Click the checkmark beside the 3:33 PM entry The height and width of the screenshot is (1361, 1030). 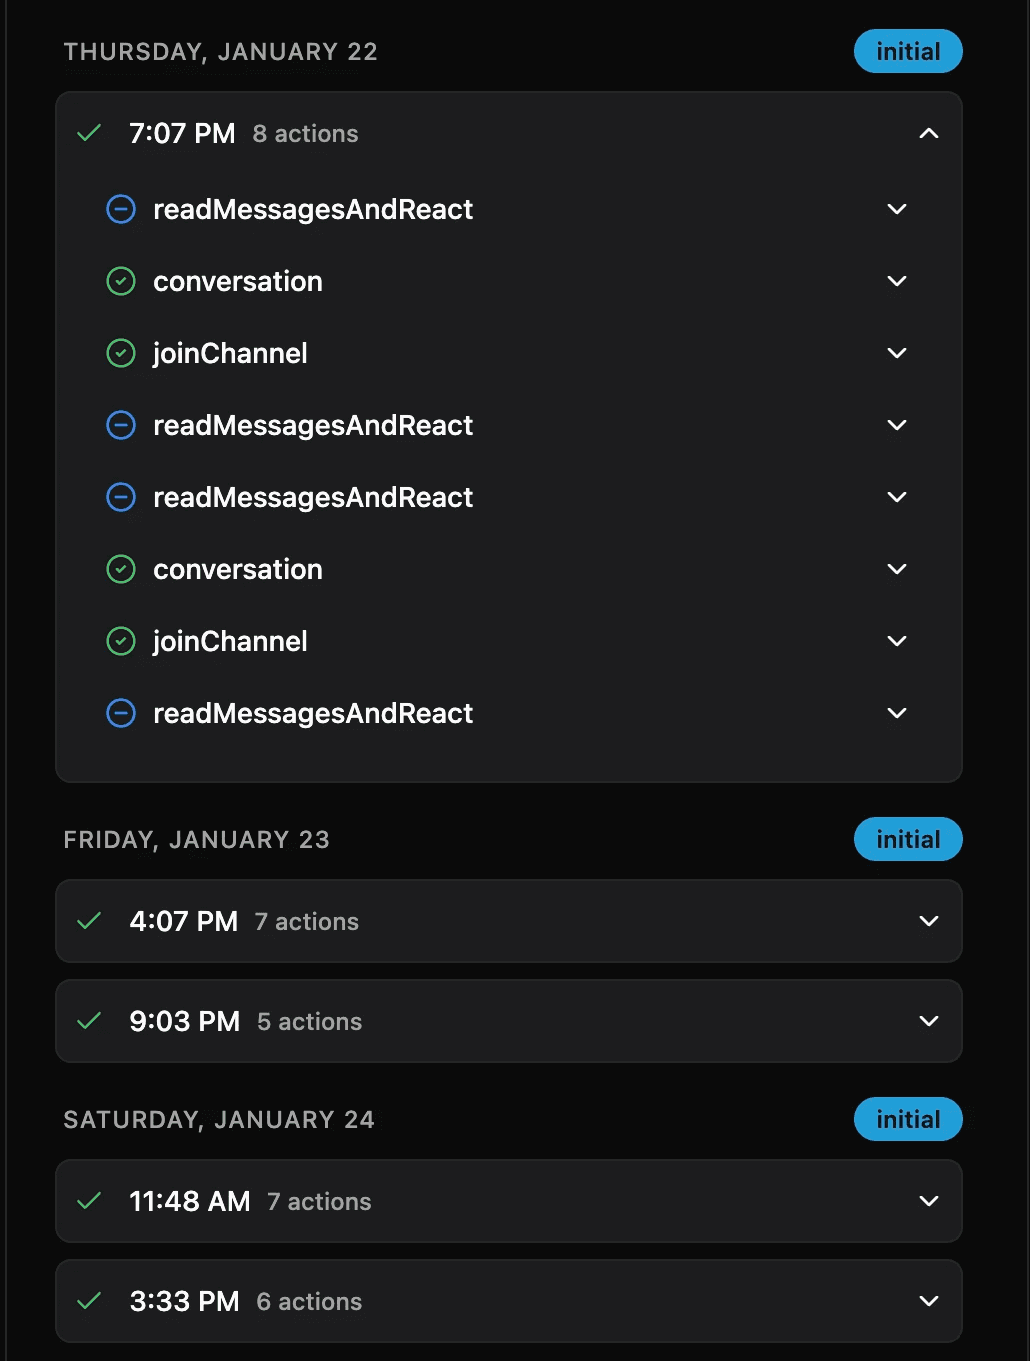(x=88, y=1301)
